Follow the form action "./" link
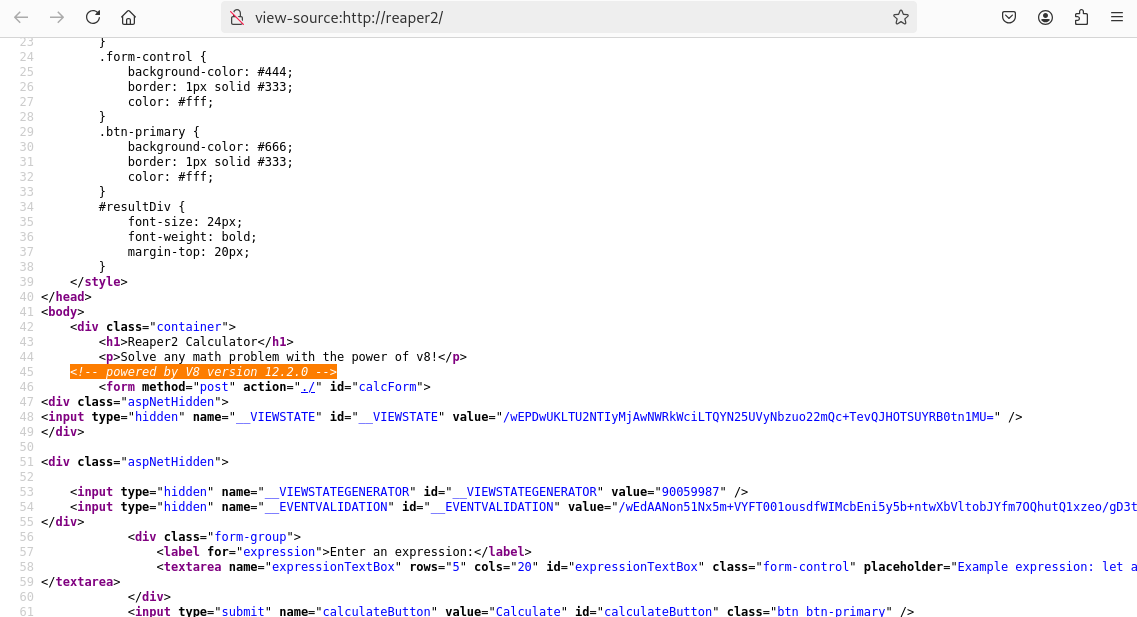The height and width of the screenshot is (617, 1137). tap(308, 387)
